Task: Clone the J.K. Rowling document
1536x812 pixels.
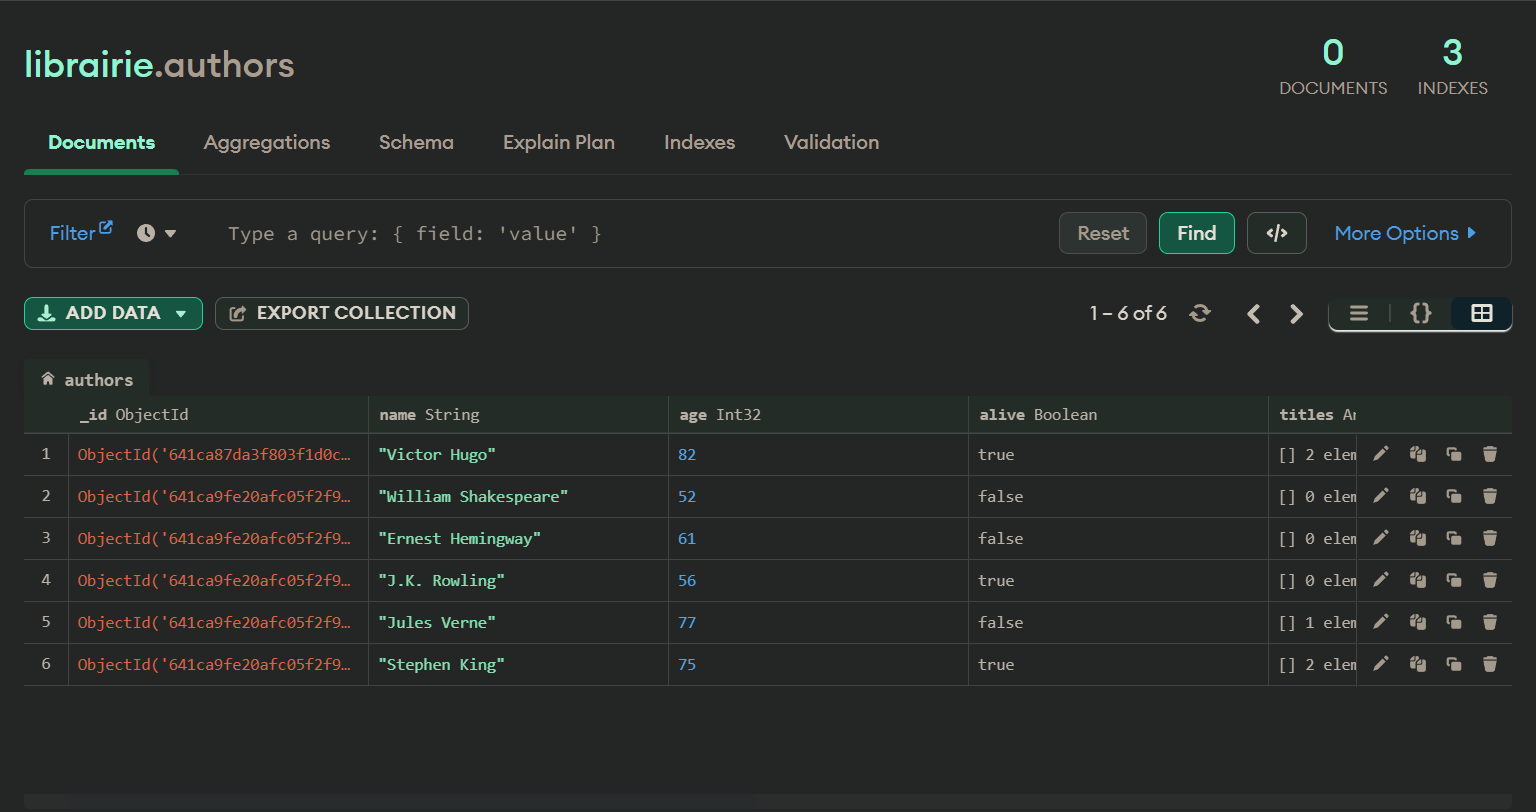Action: coord(1454,580)
